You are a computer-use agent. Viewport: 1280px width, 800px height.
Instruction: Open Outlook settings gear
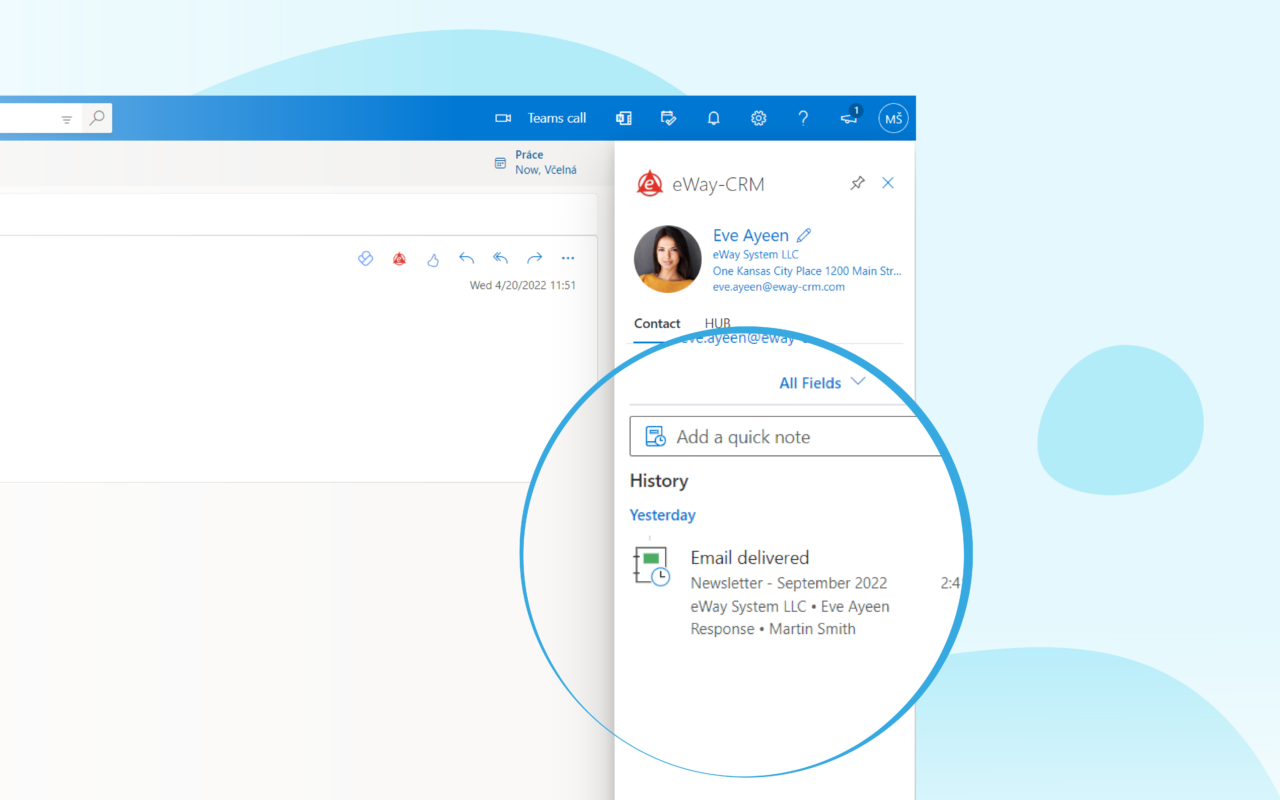click(x=758, y=118)
